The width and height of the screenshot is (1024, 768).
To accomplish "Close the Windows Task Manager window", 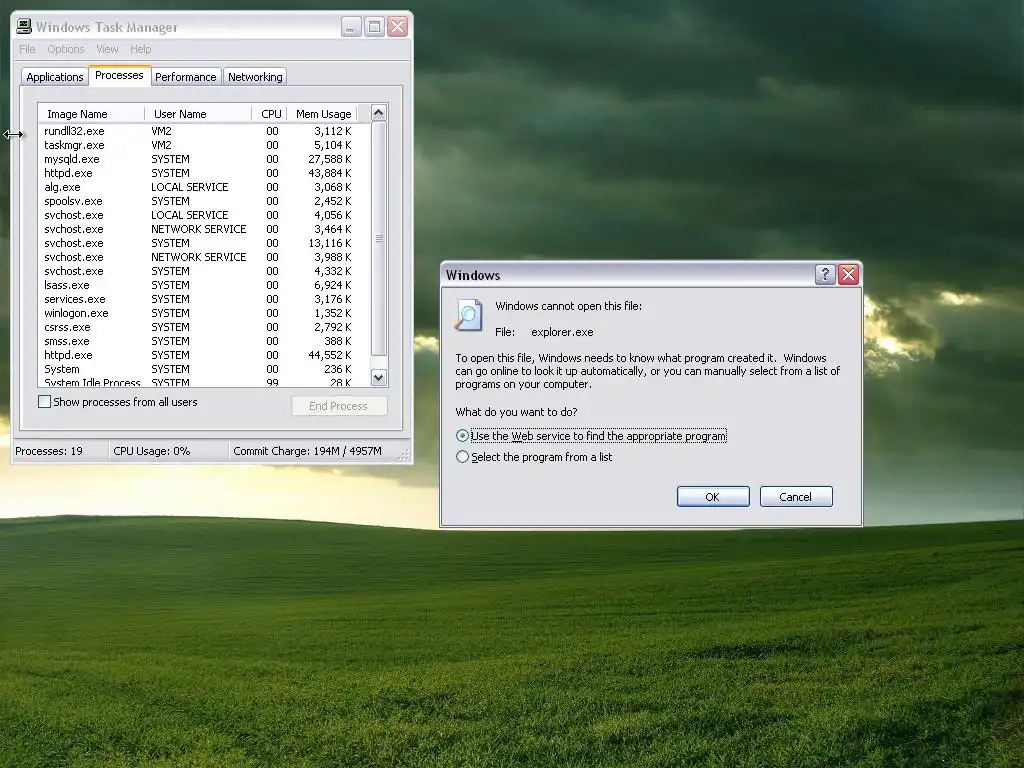I will pyautogui.click(x=397, y=27).
